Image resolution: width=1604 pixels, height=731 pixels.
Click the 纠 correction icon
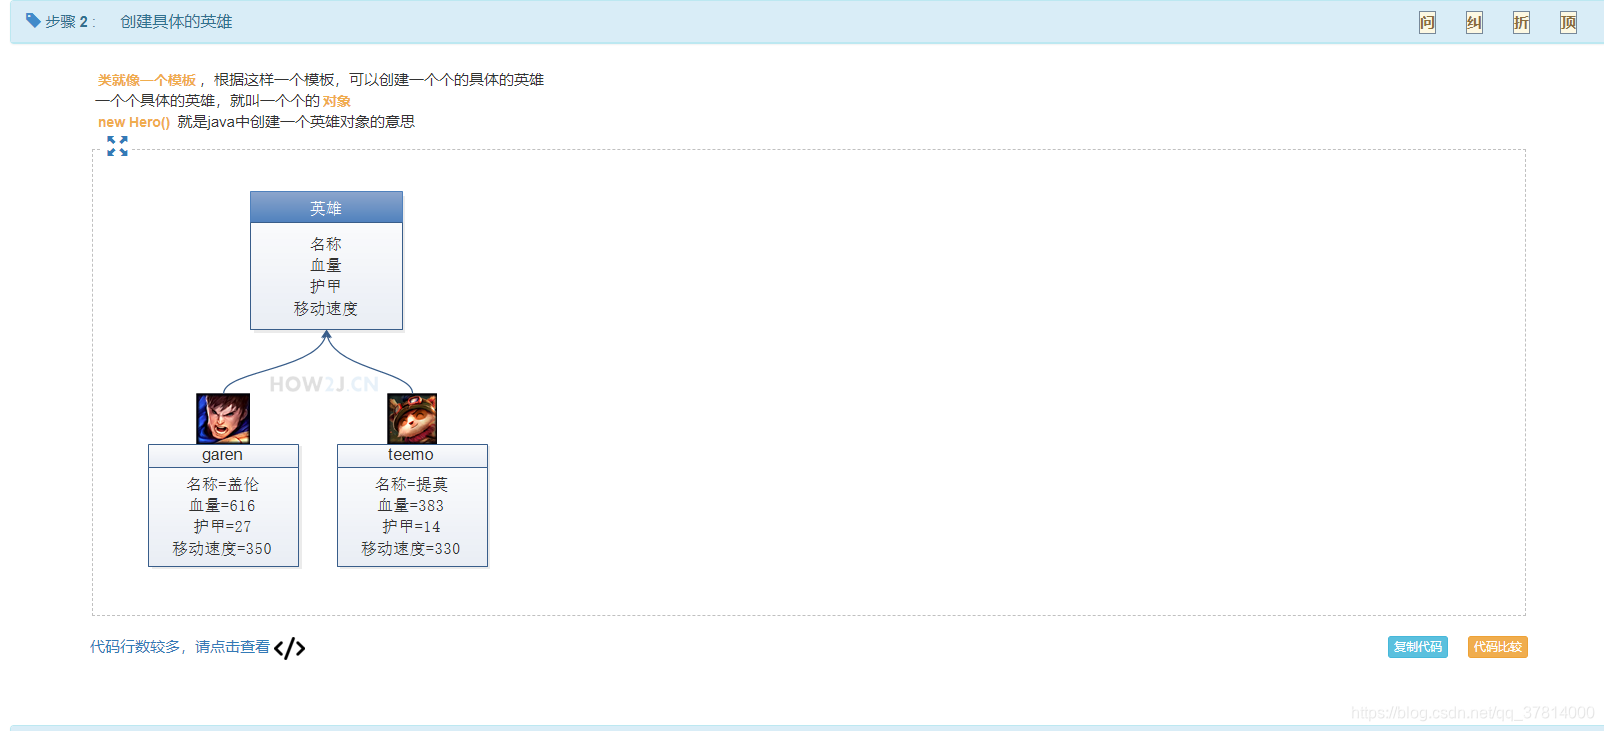coord(1474,22)
